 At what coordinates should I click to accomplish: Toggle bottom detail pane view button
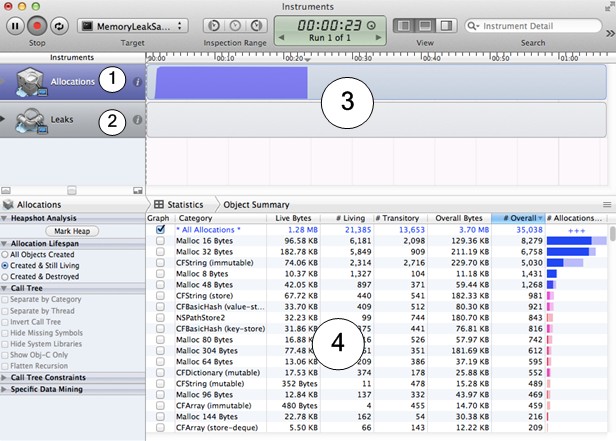pos(425,26)
